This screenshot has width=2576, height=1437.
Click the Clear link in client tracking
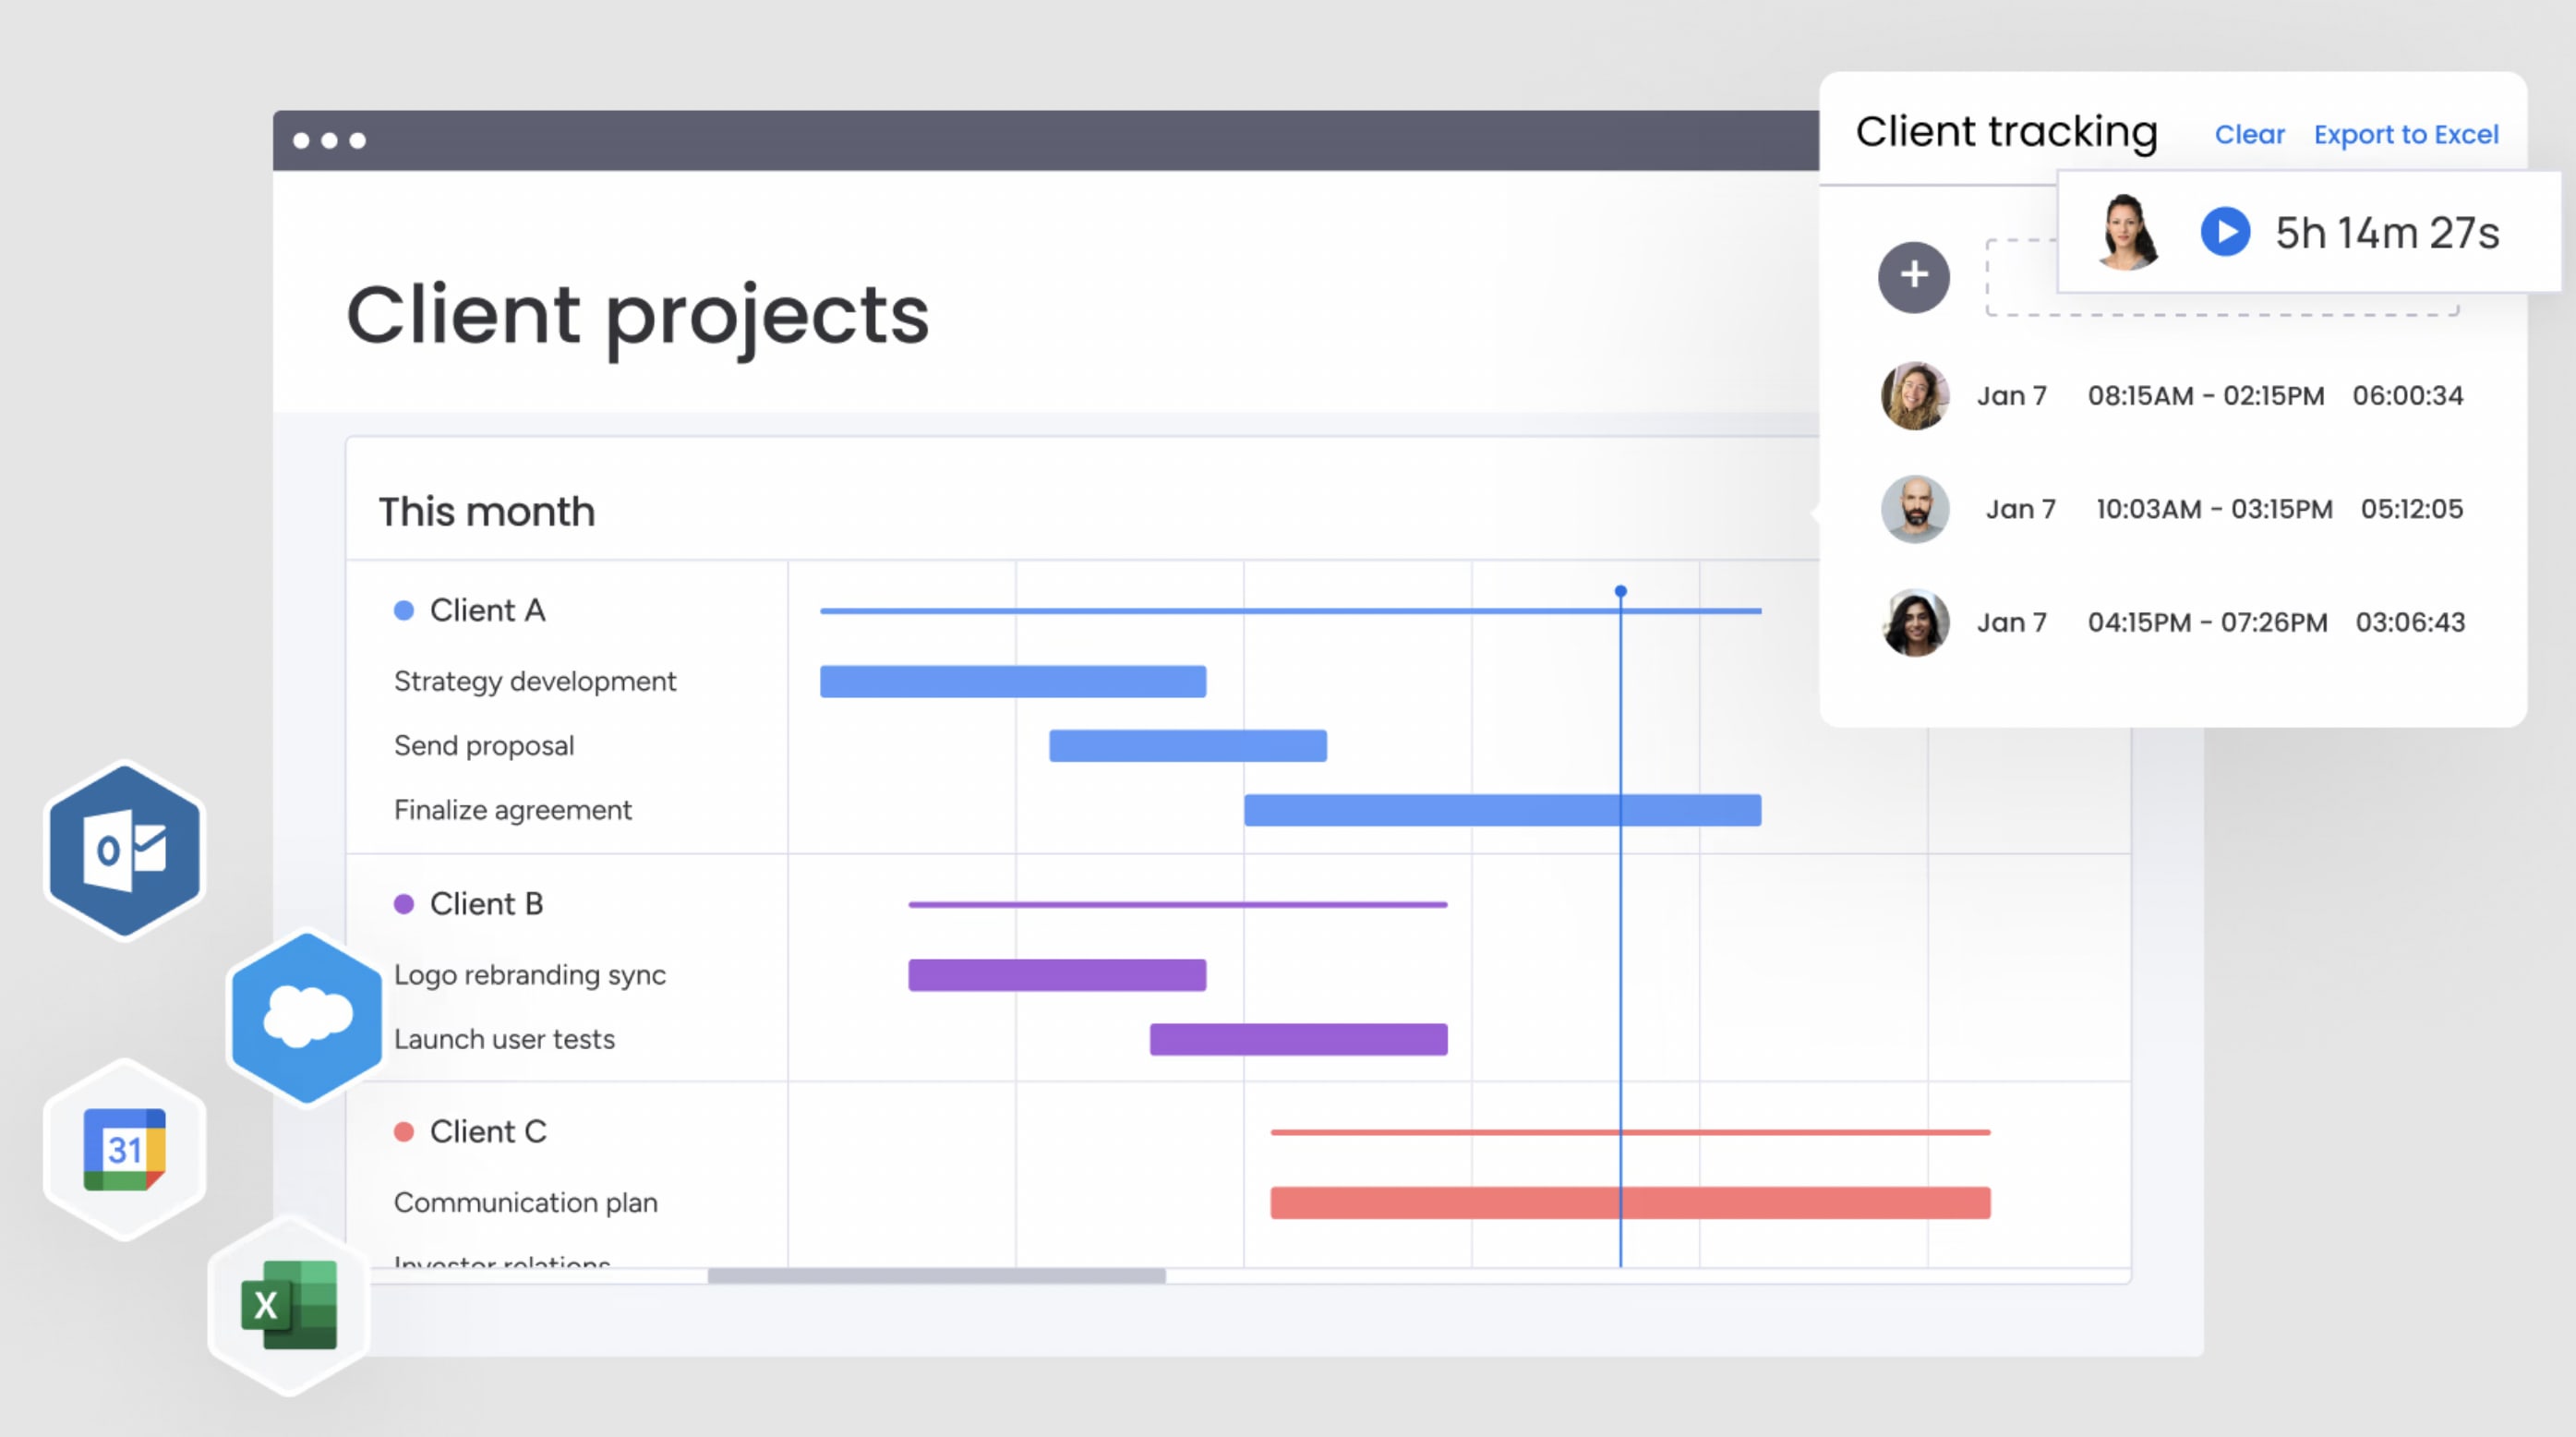tap(2247, 133)
